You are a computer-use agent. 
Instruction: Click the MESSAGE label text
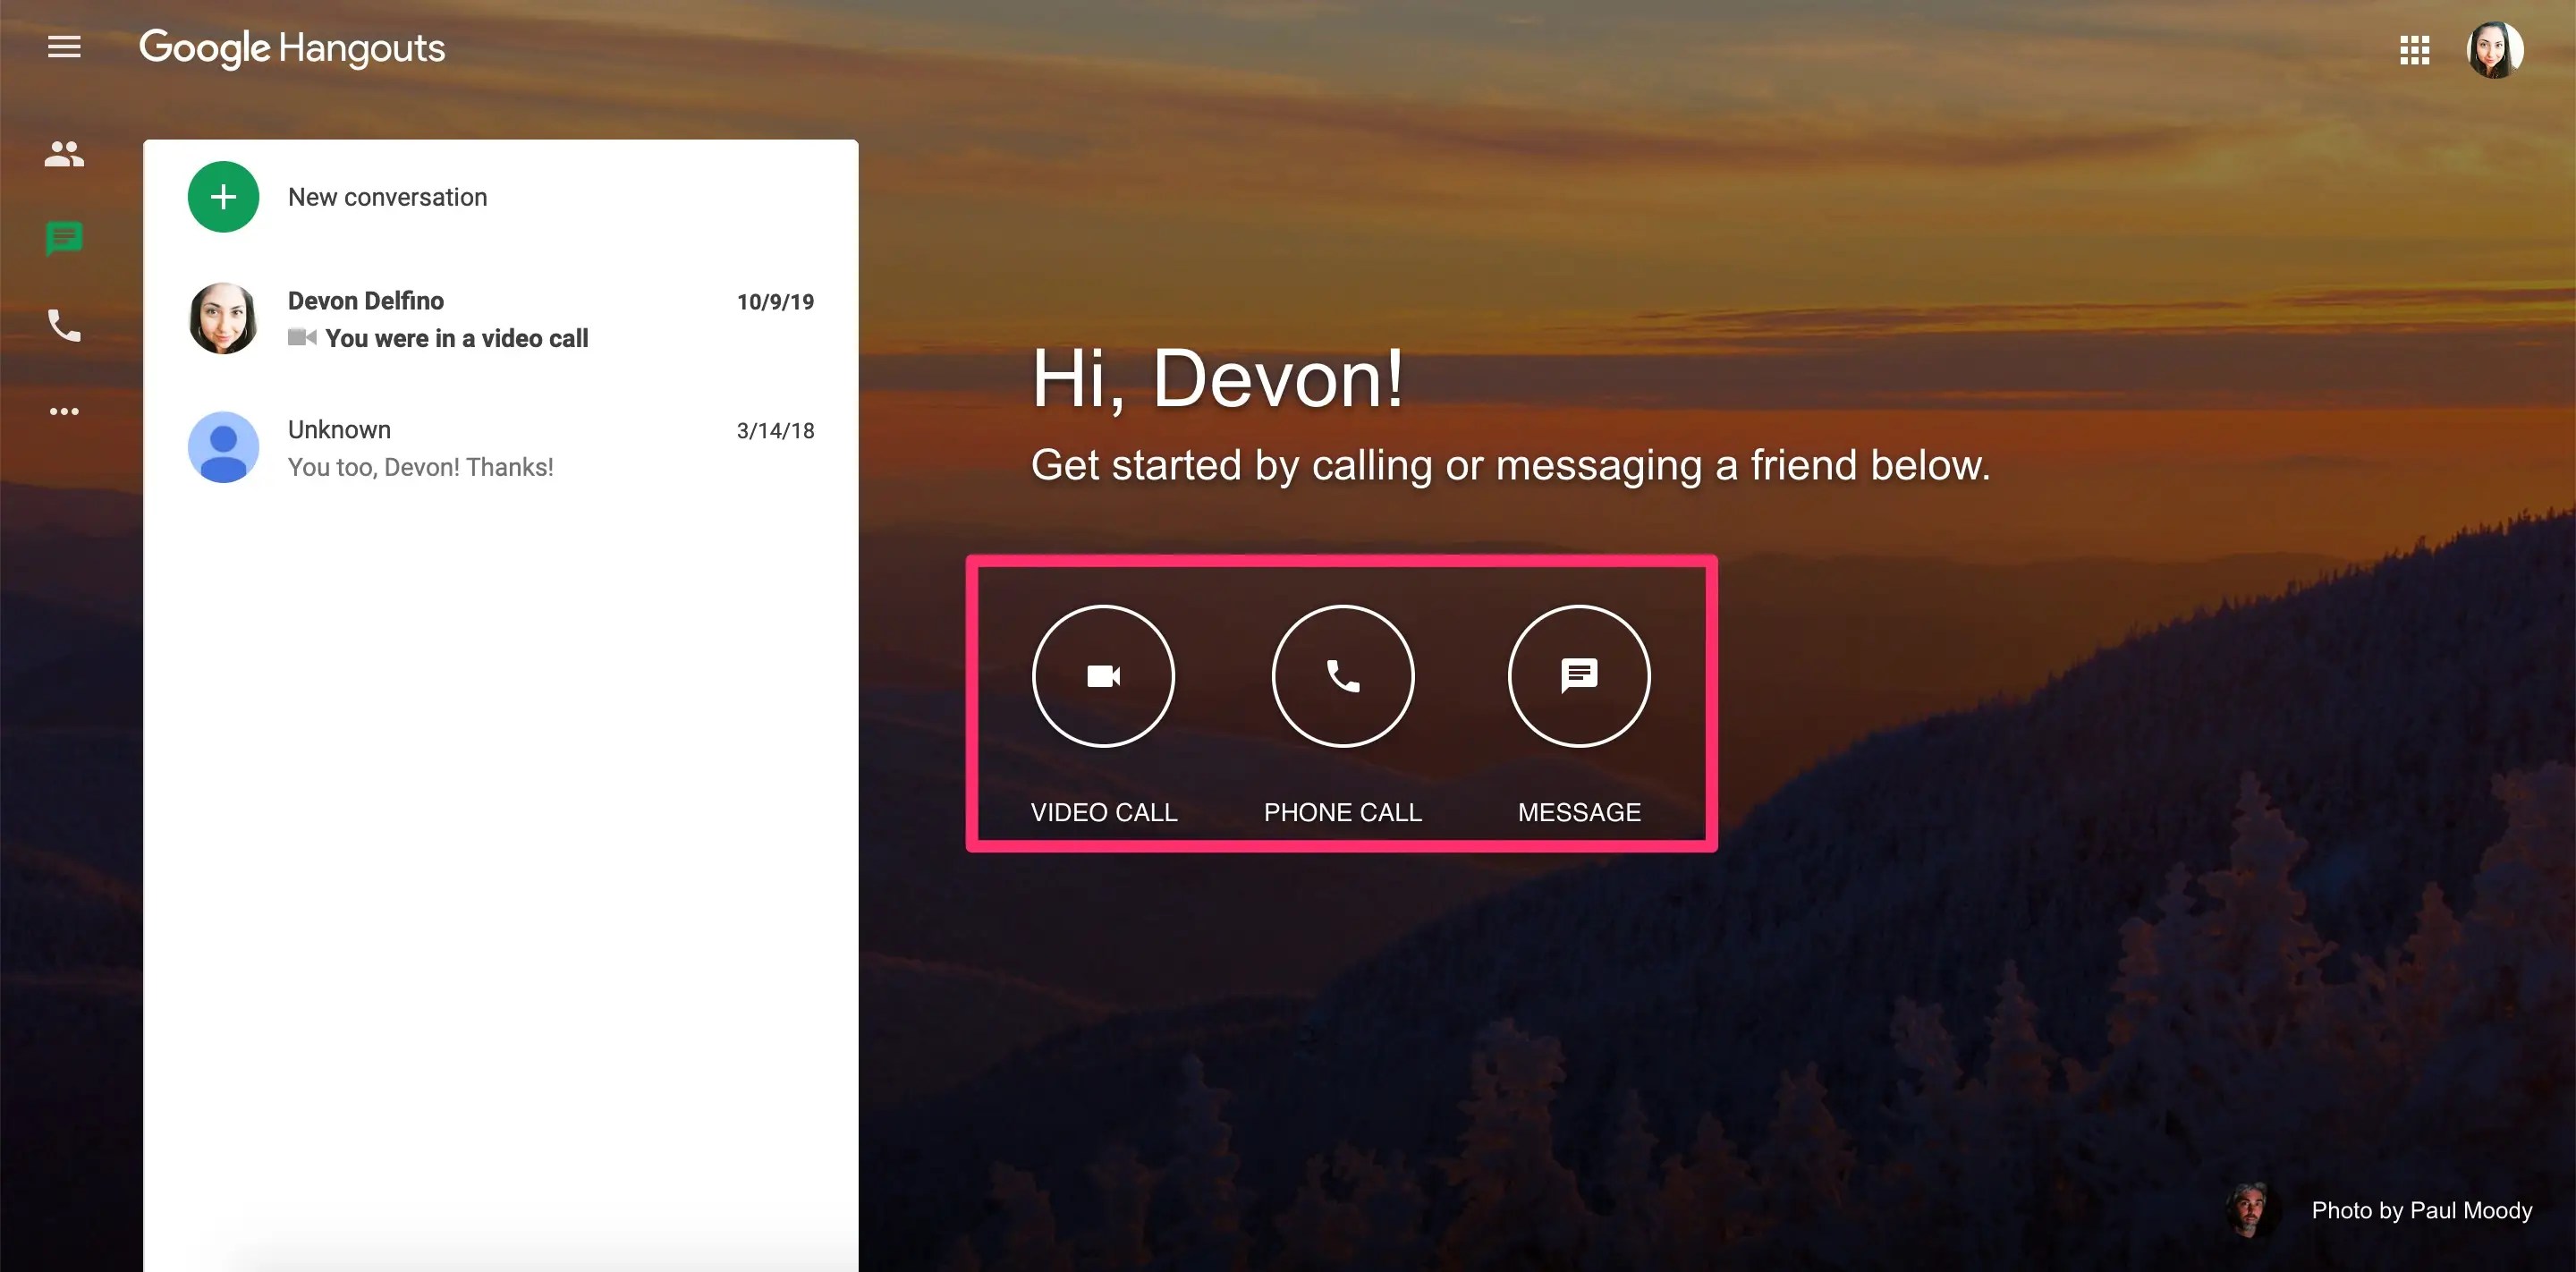click(x=1579, y=812)
